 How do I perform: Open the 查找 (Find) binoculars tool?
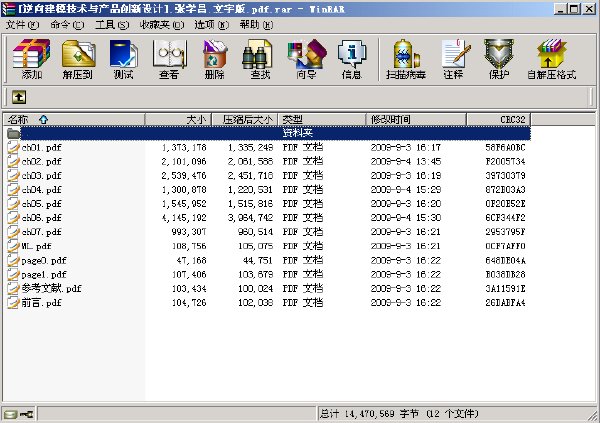(260, 59)
